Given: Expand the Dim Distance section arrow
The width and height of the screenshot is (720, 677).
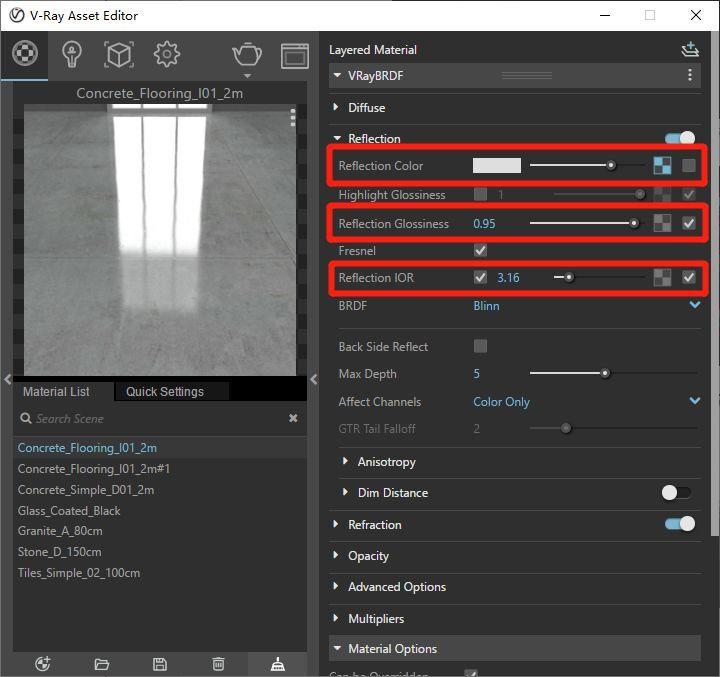Looking at the screenshot, I should pyautogui.click(x=345, y=492).
